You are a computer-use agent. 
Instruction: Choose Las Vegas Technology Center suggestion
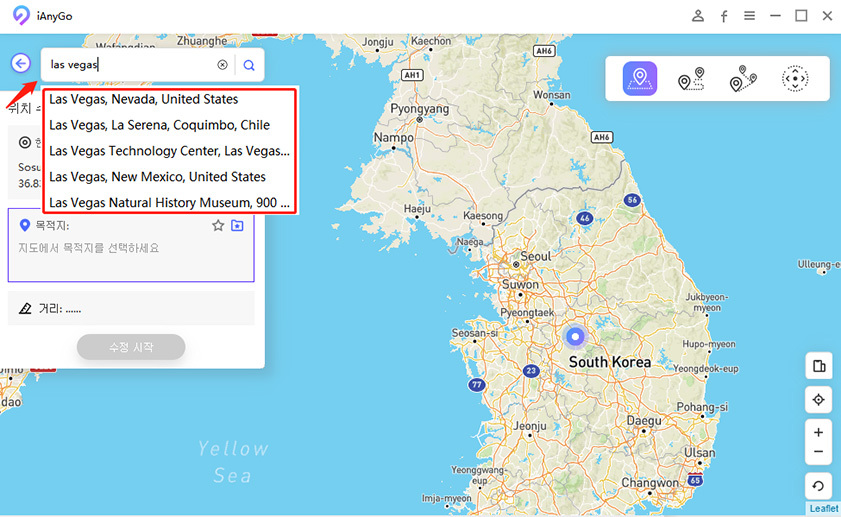(x=169, y=151)
